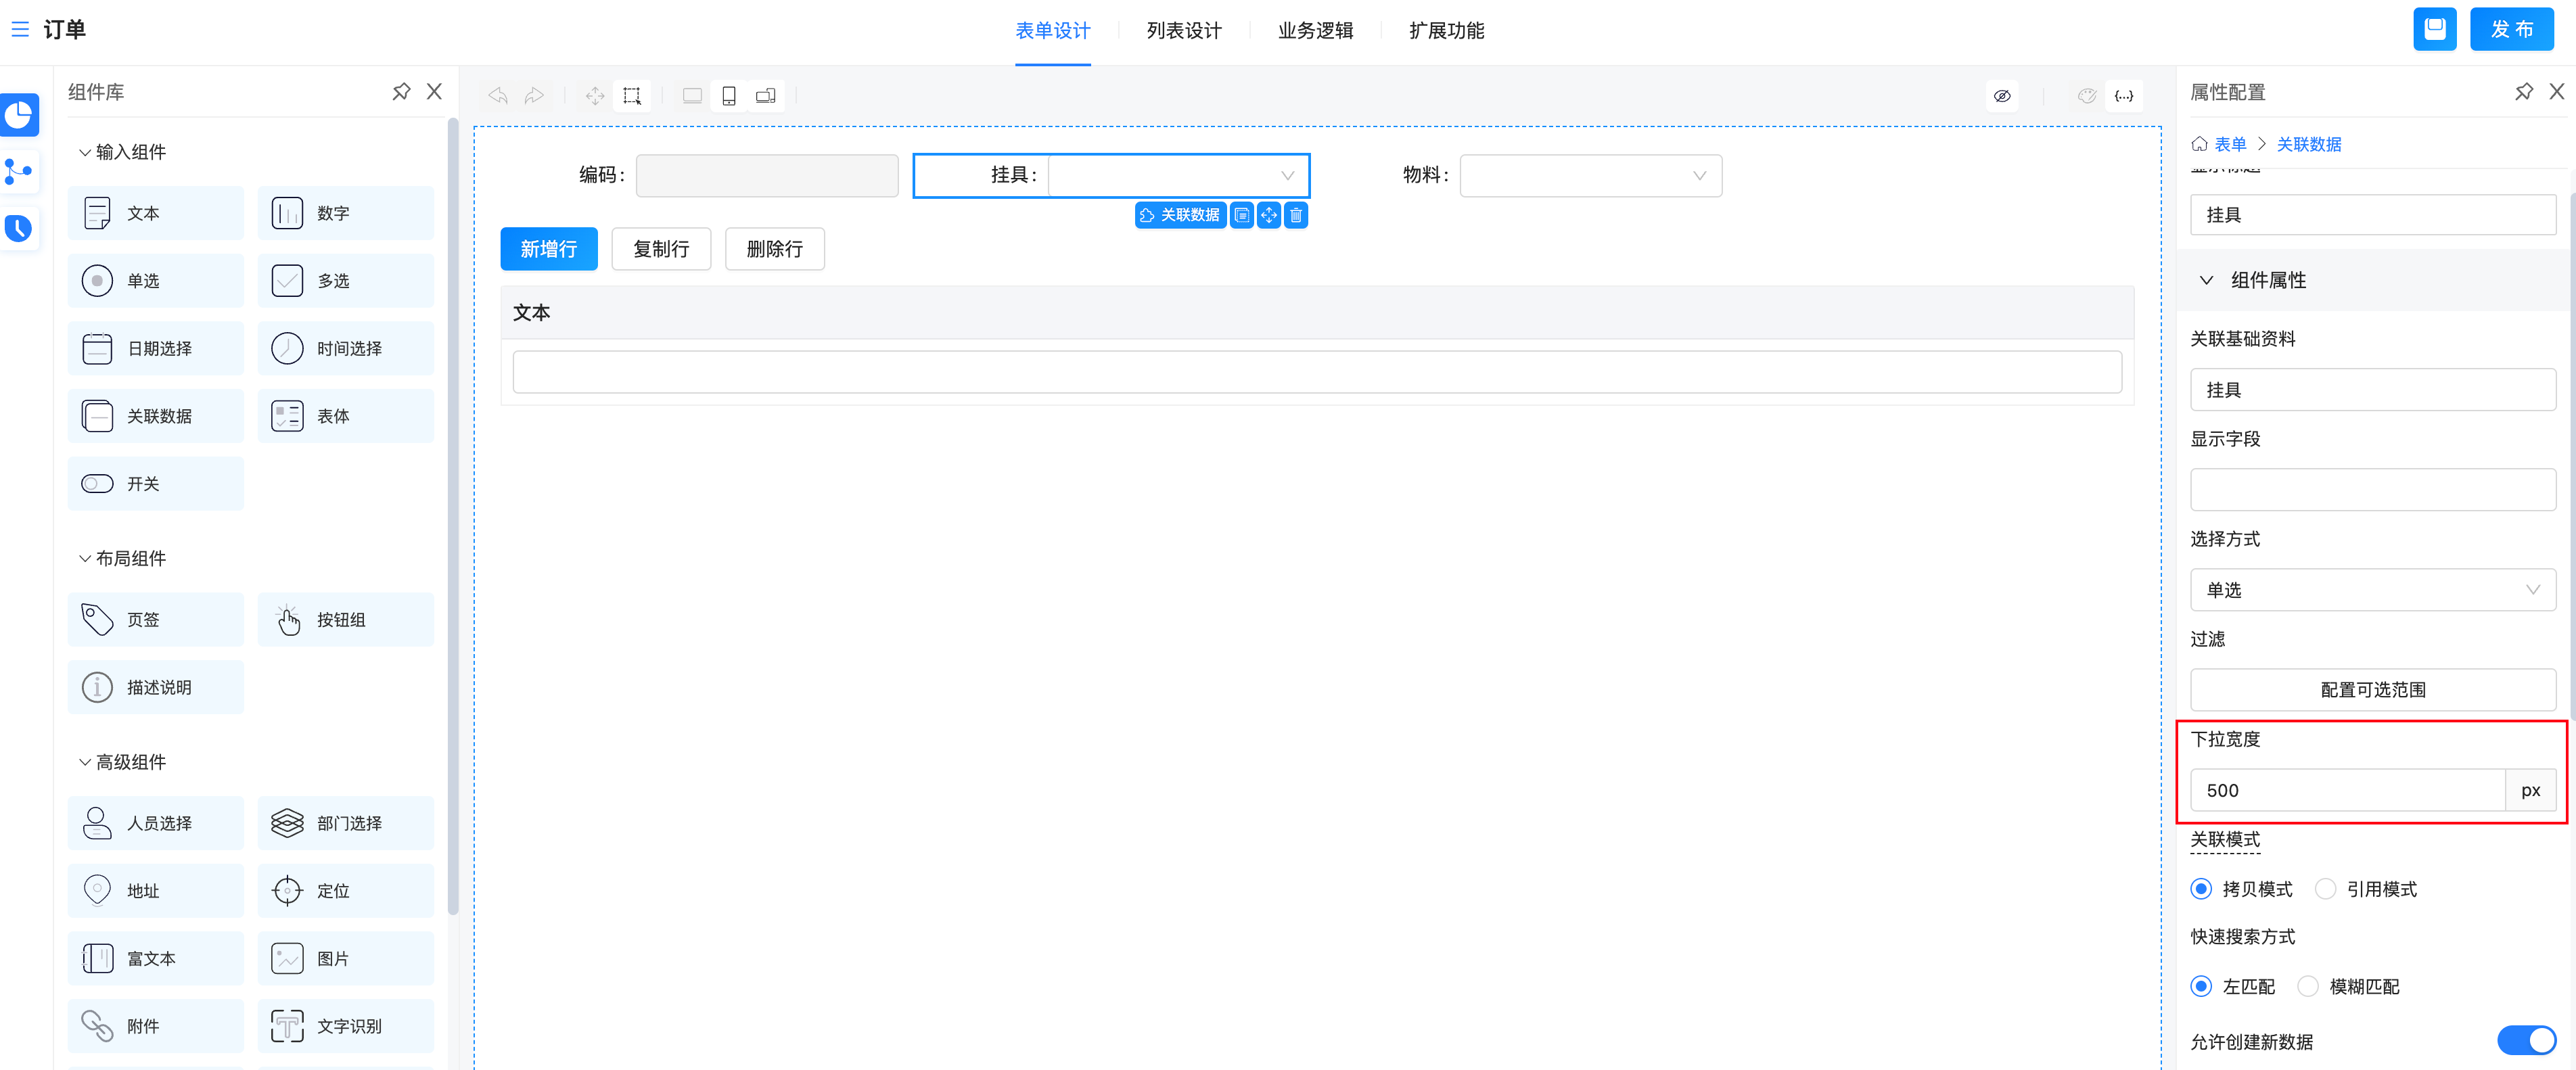2576x1070 pixels.
Task: Click hamburger menu icon next to 订单
Action: (20, 30)
